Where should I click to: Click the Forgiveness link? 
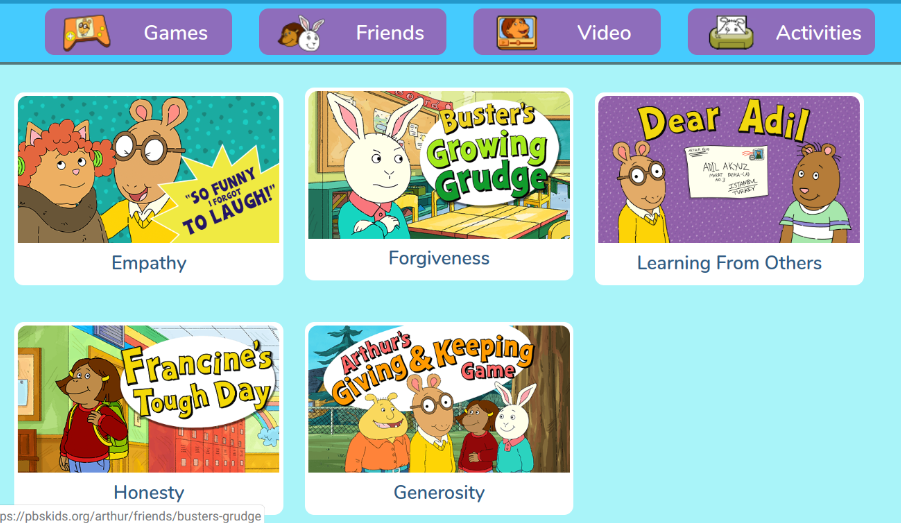439,258
